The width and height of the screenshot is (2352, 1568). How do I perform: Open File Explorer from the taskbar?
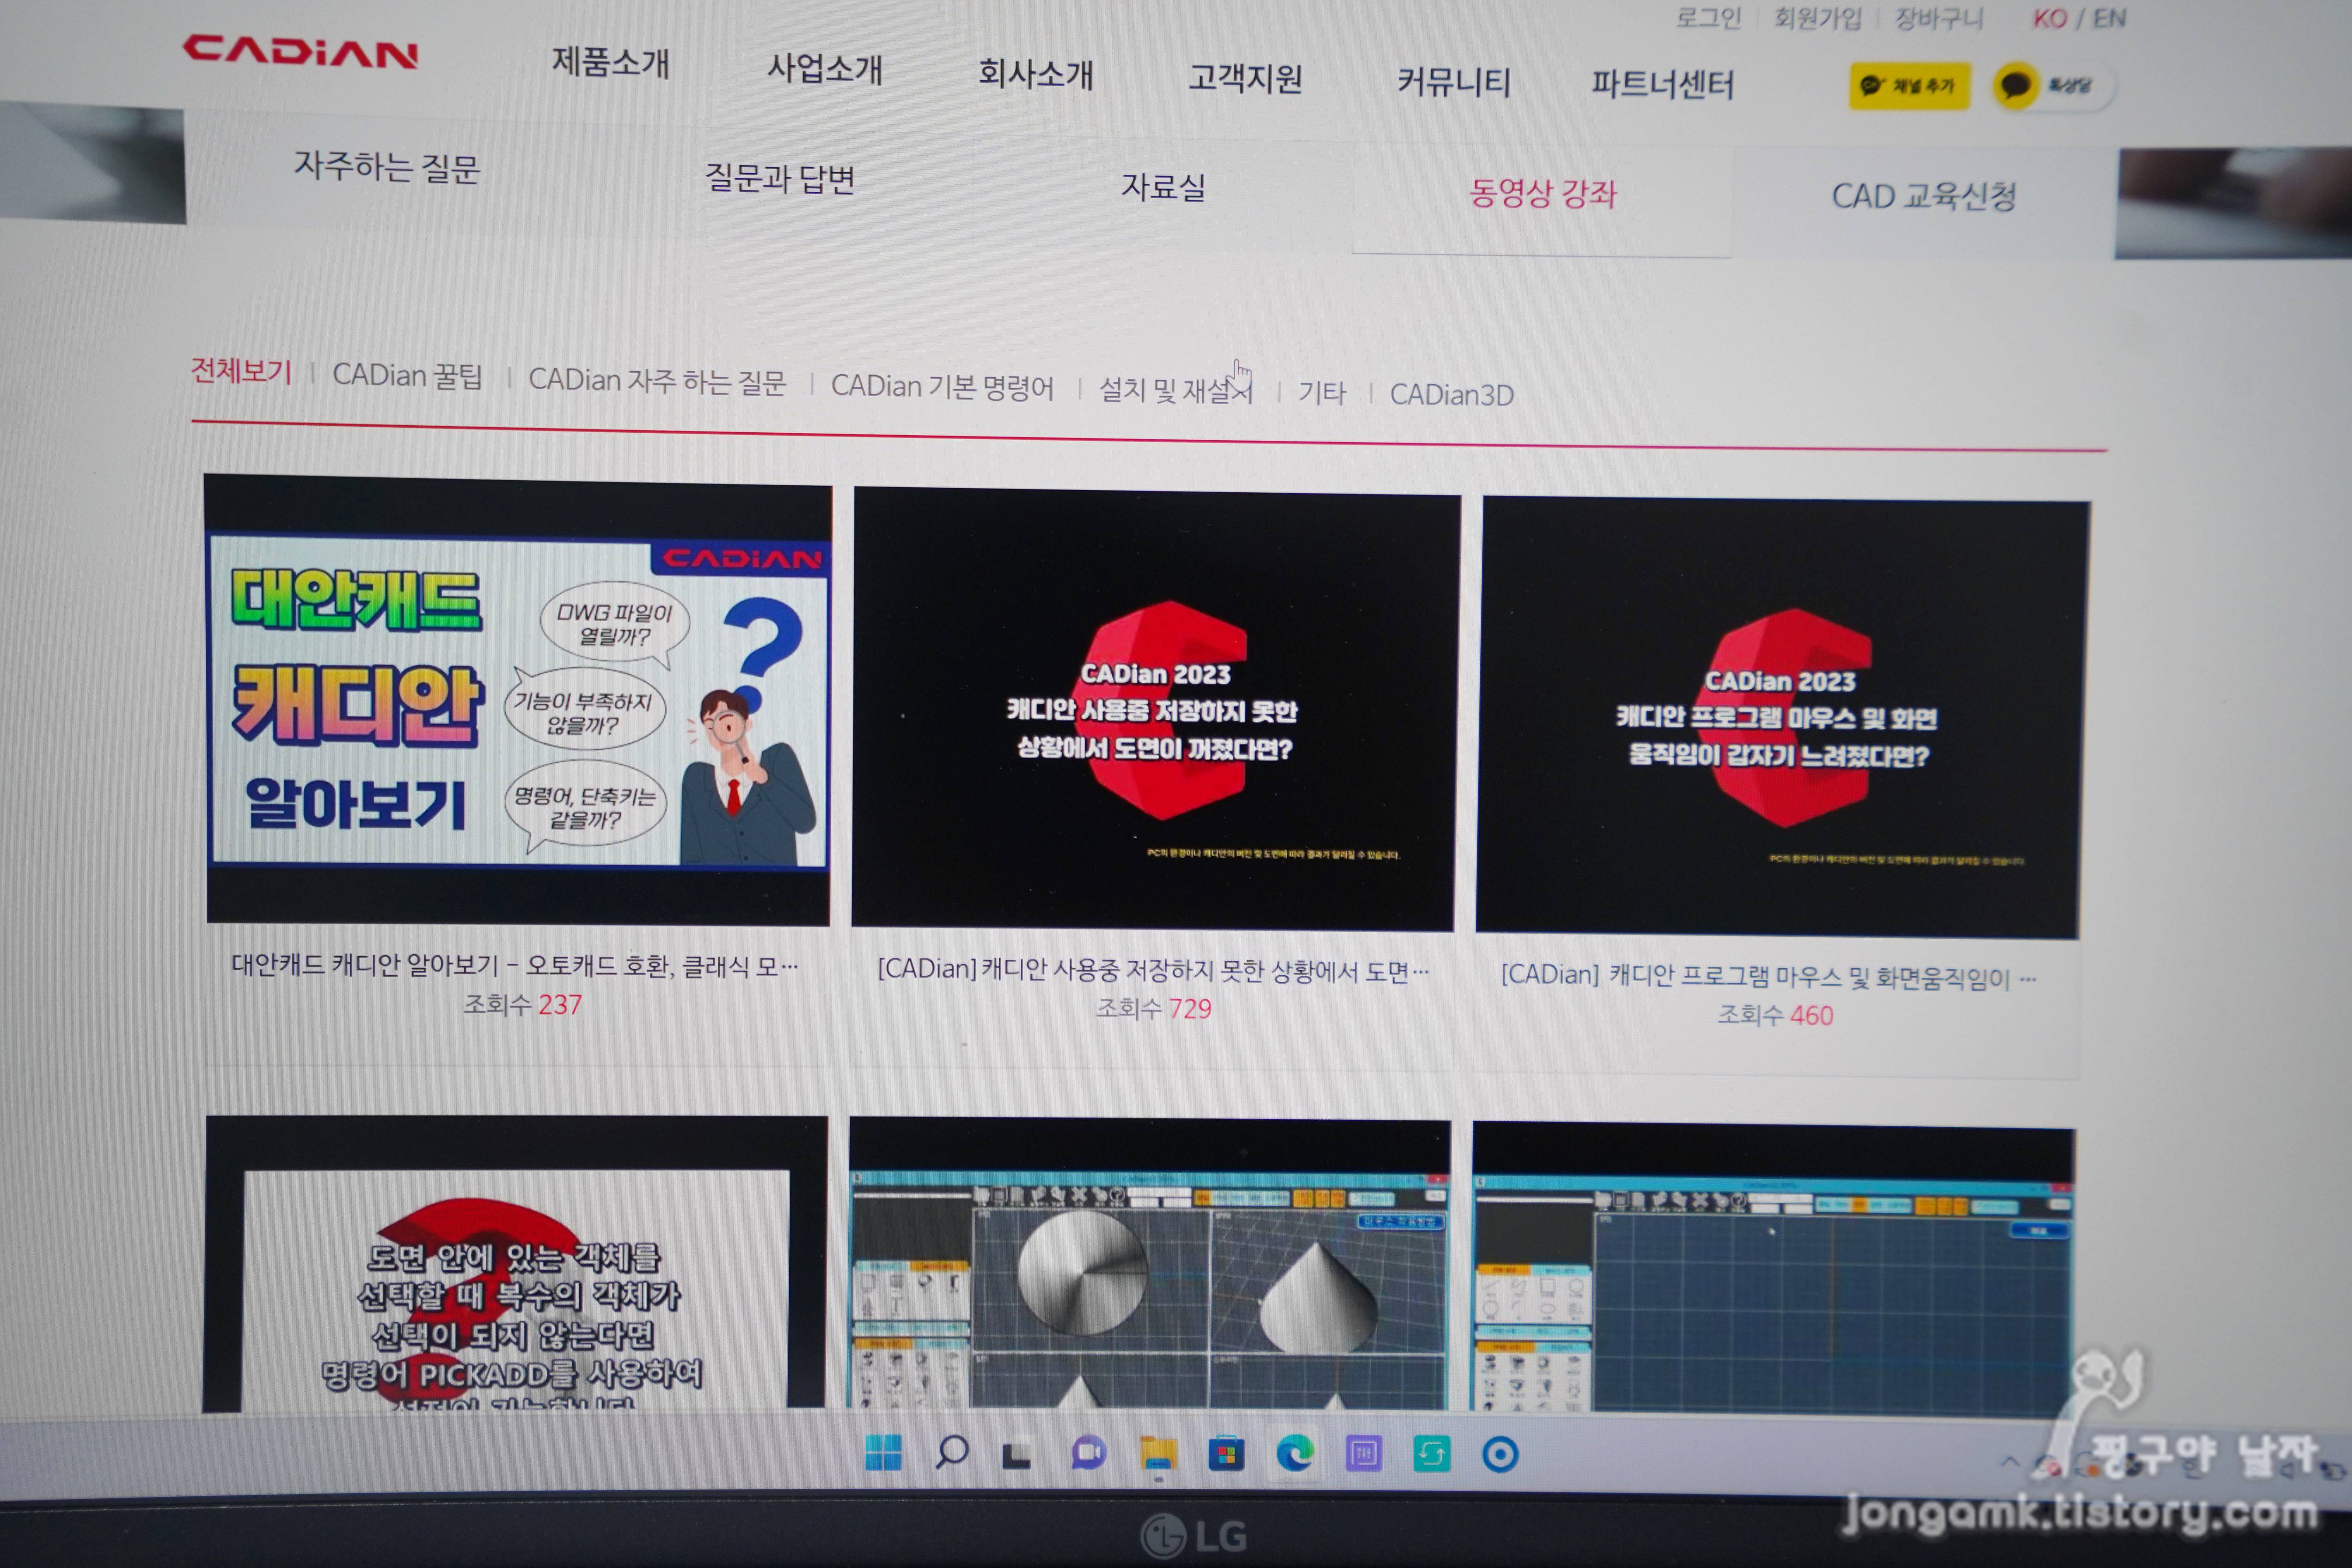click(1158, 1453)
